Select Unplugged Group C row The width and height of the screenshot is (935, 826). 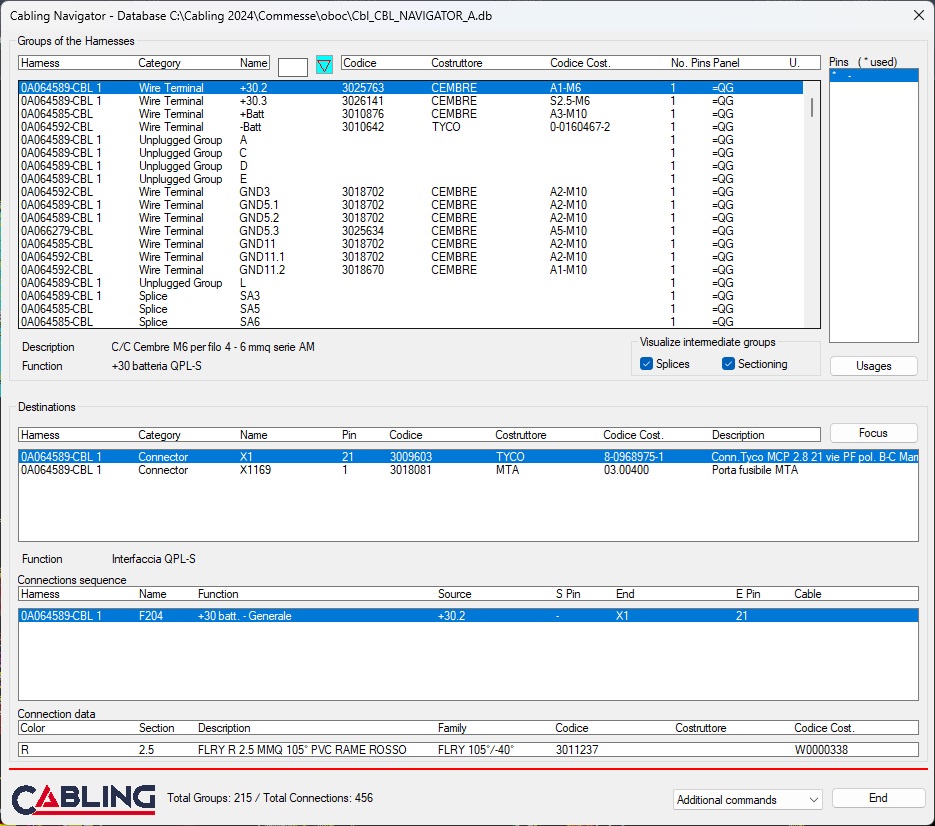click(x=411, y=153)
